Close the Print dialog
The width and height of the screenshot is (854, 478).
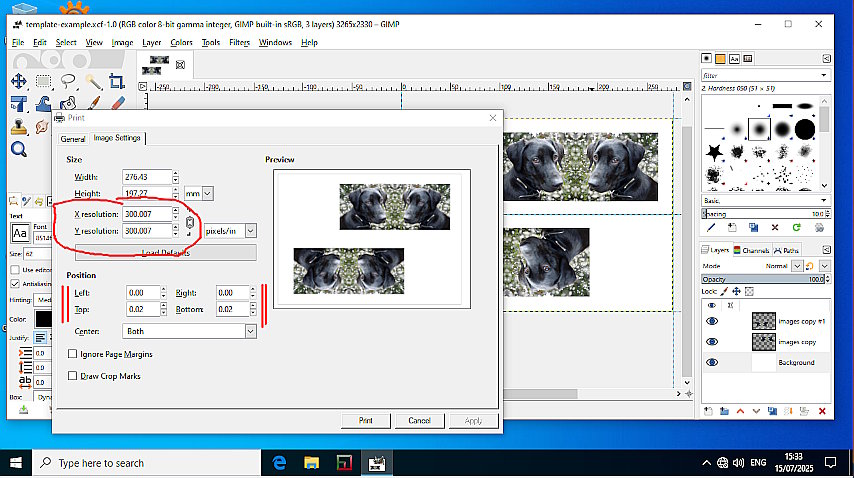pos(492,118)
